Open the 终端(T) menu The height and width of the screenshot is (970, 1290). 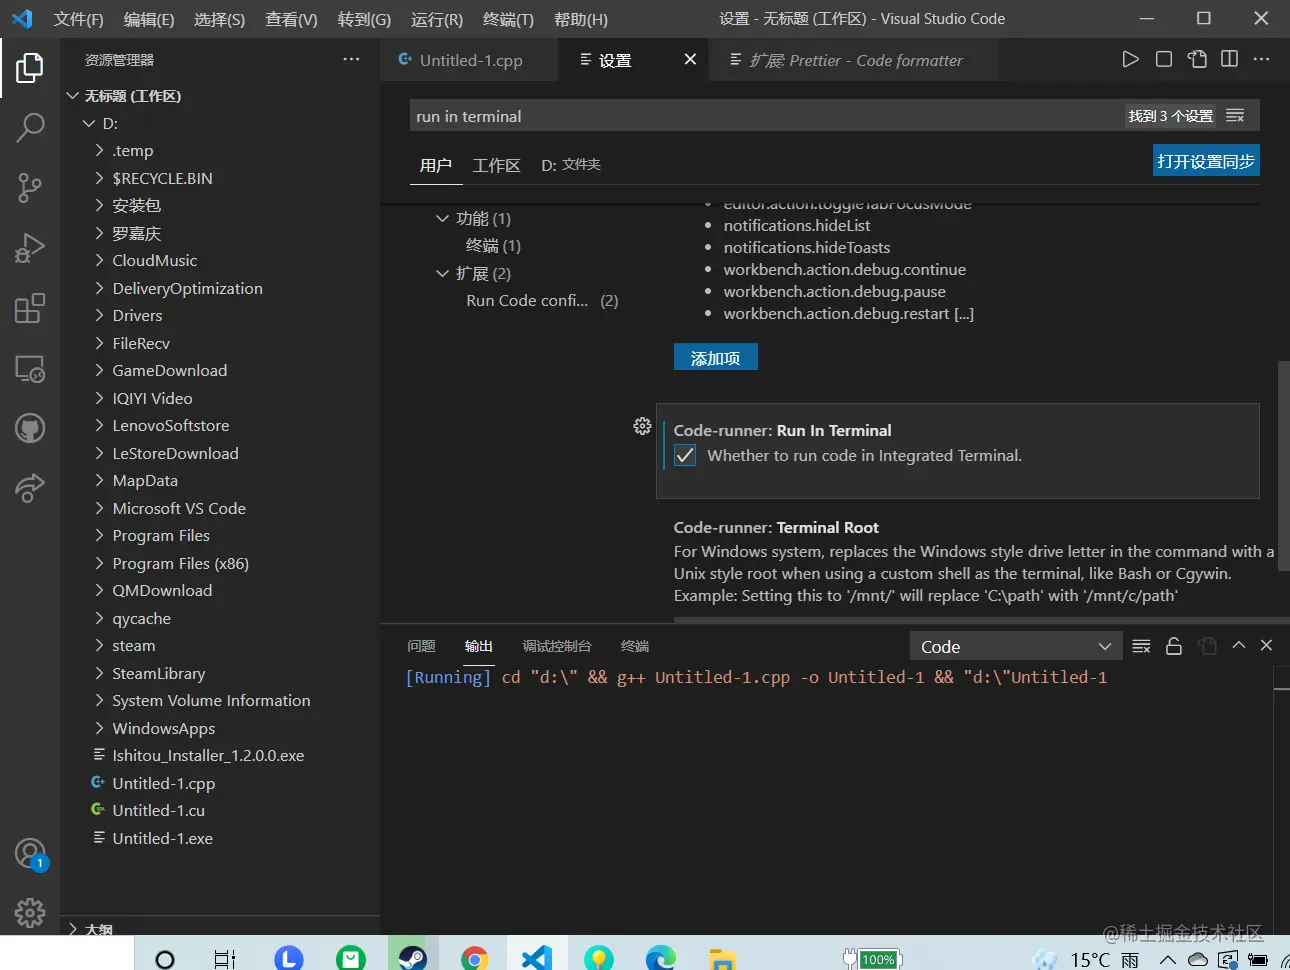pyautogui.click(x=508, y=19)
